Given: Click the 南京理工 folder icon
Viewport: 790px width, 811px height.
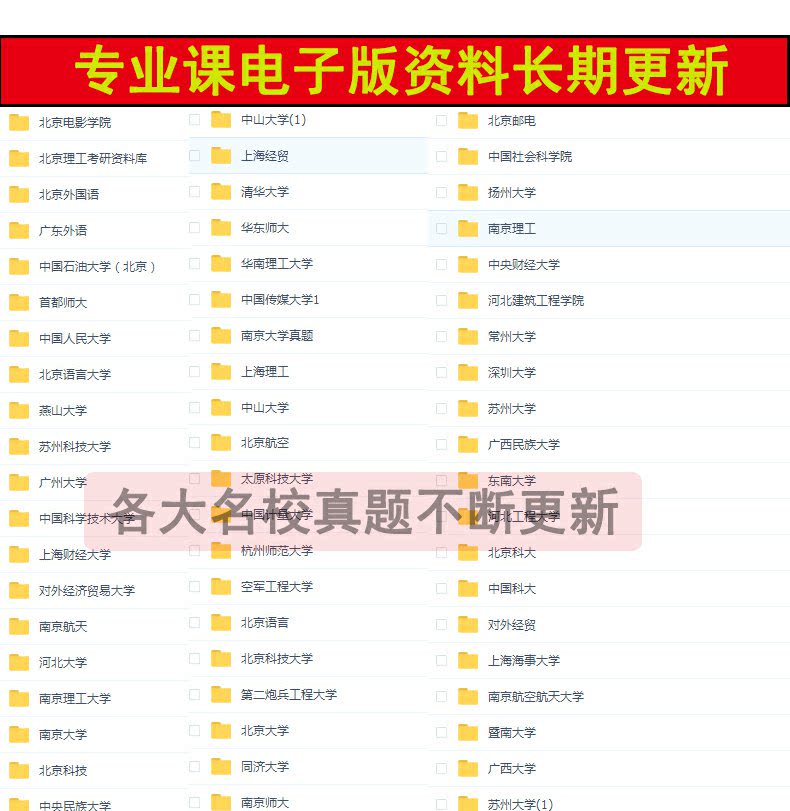Looking at the screenshot, I should (x=468, y=229).
